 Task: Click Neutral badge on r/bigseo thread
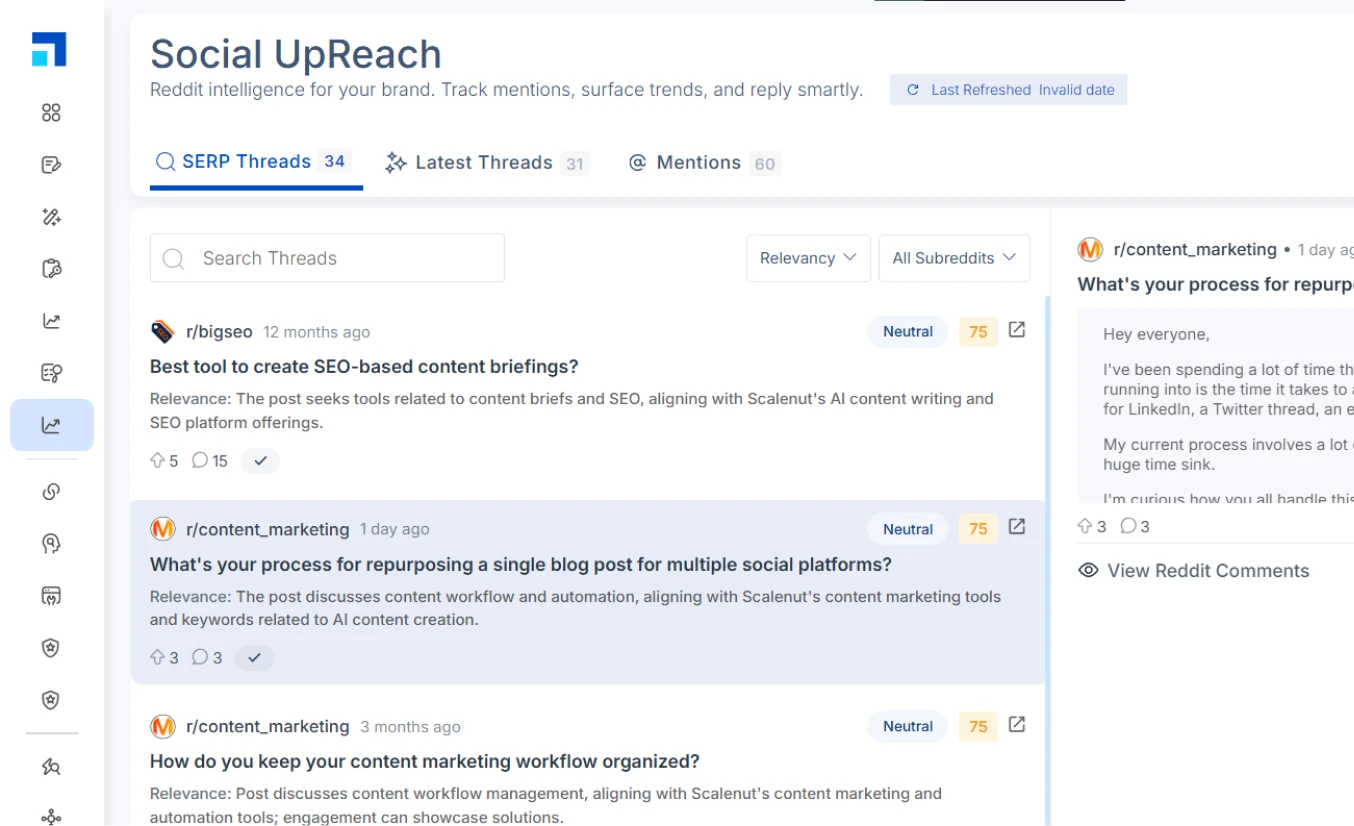908,331
